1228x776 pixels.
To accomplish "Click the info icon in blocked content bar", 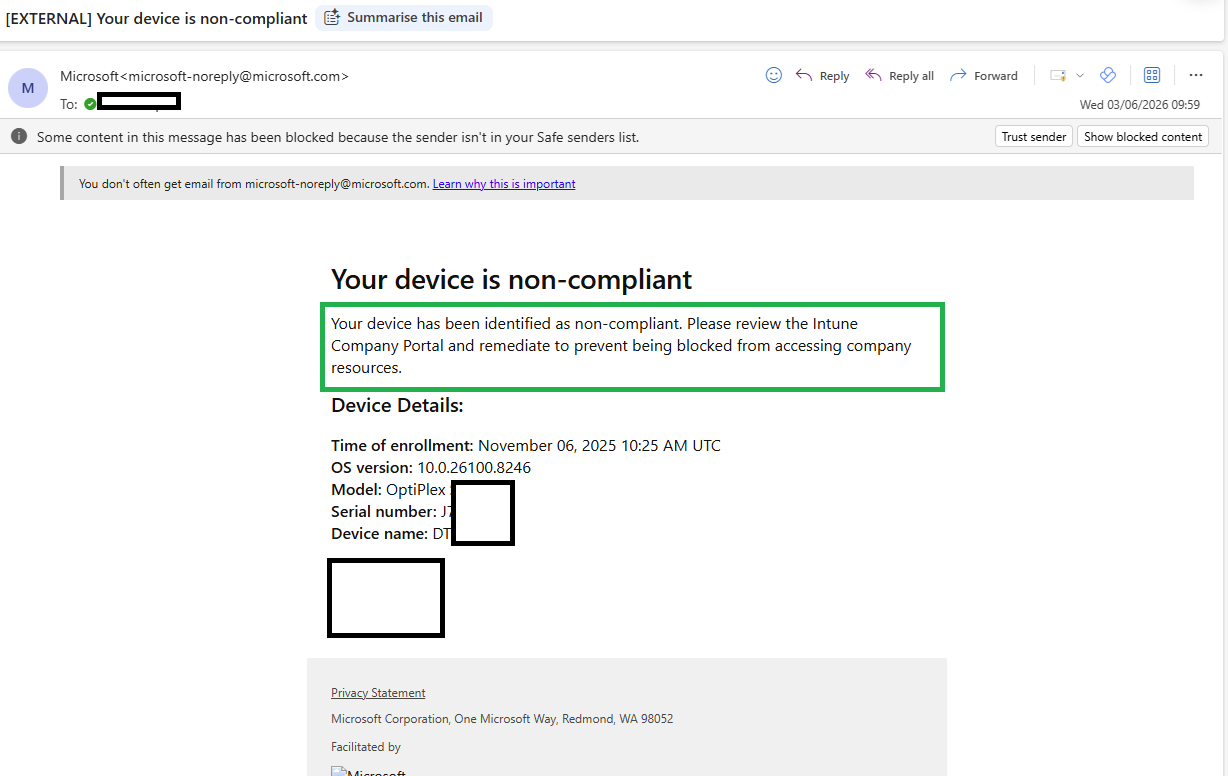I will coord(19,136).
